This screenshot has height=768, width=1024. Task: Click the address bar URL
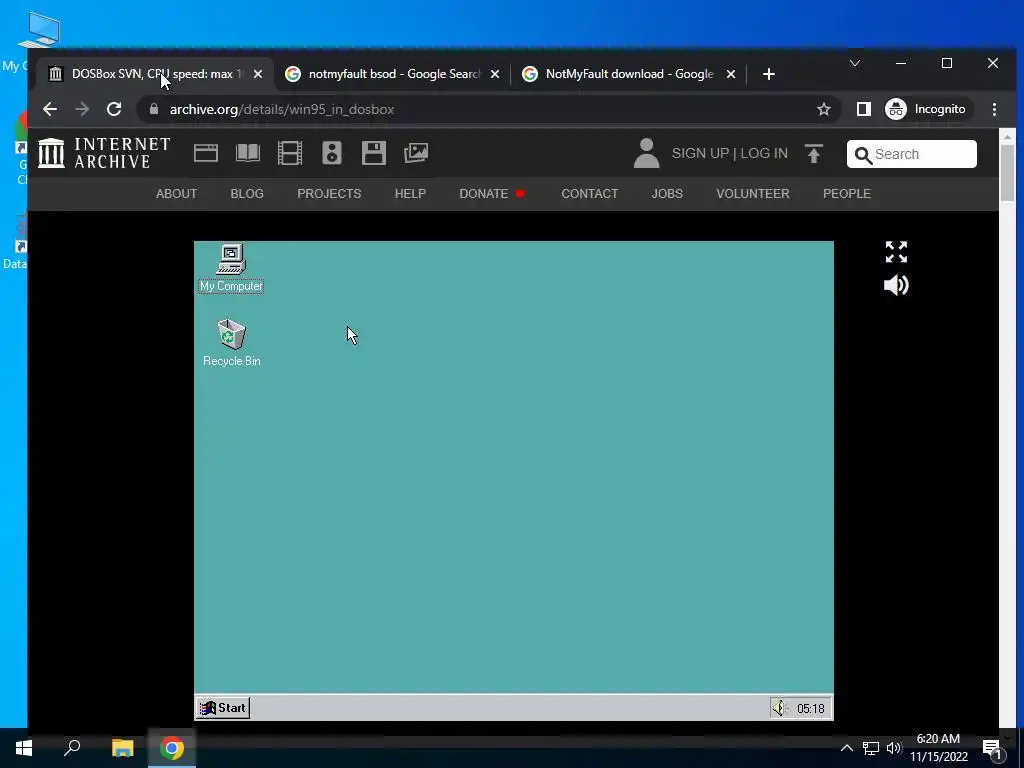pos(281,109)
